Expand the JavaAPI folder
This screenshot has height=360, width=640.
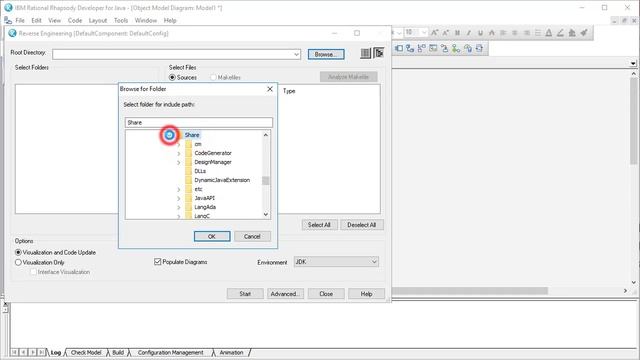[x=178, y=198]
